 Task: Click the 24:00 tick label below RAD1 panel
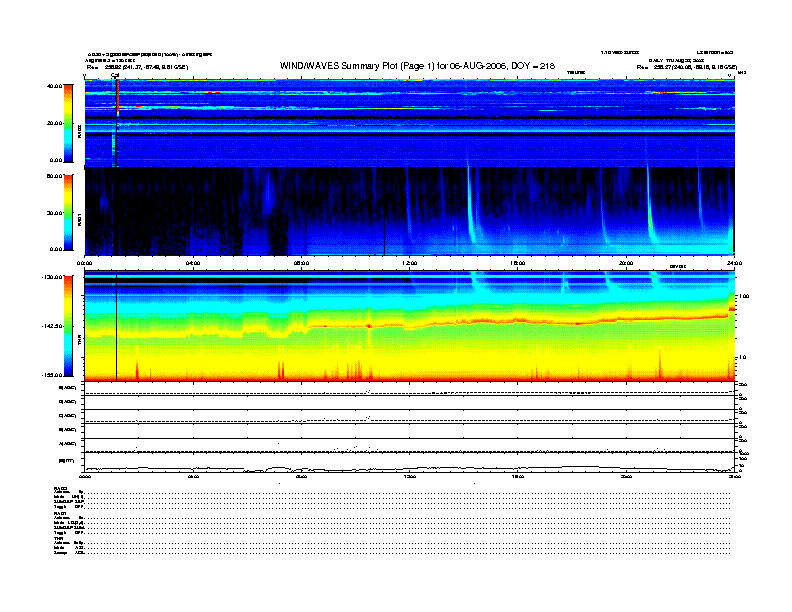point(734,263)
